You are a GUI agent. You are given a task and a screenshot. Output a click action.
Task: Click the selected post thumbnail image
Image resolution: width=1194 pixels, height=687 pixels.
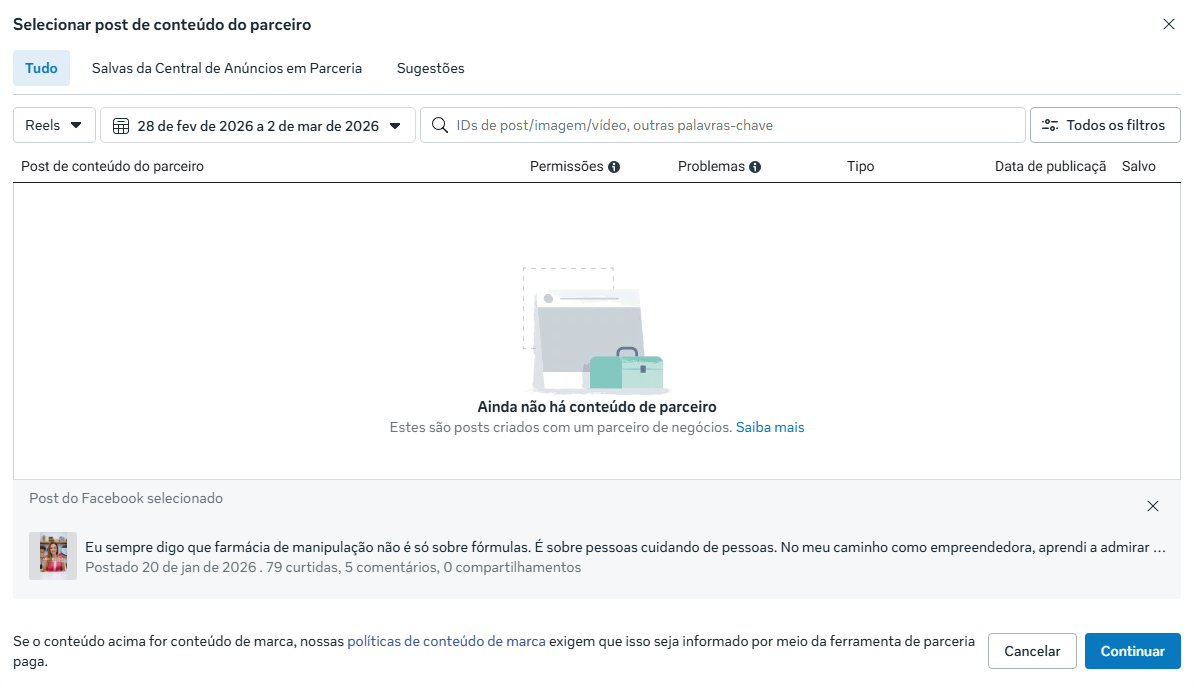pos(53,556)
